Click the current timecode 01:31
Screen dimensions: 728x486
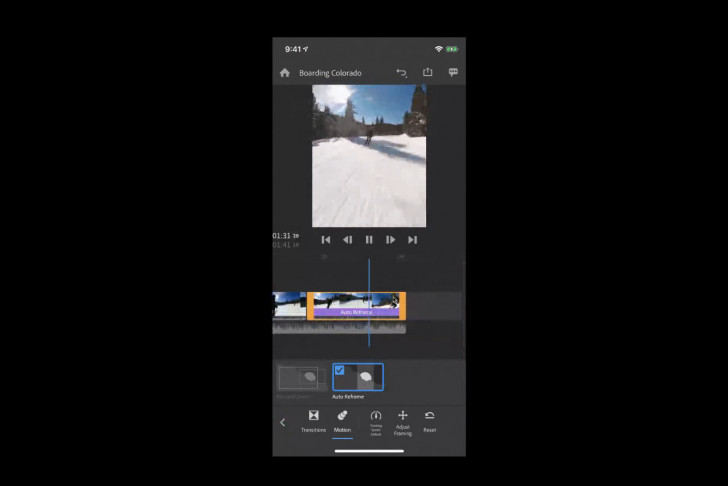[x=286, y=236]
